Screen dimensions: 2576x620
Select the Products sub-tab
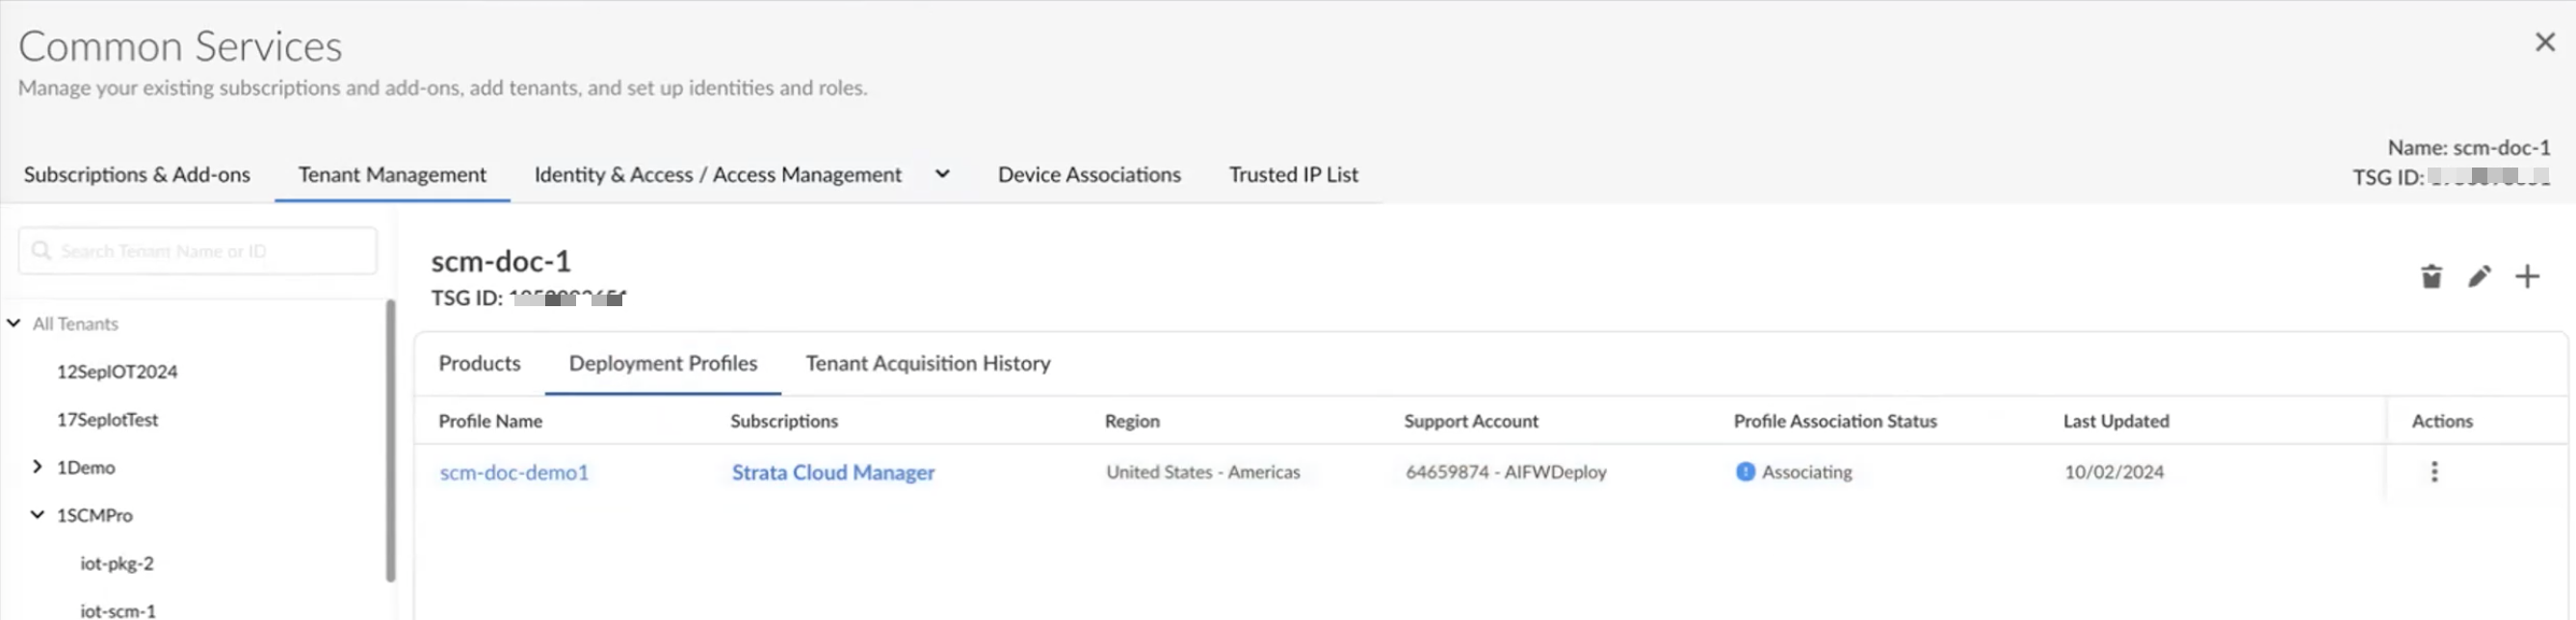click(479, 364)
